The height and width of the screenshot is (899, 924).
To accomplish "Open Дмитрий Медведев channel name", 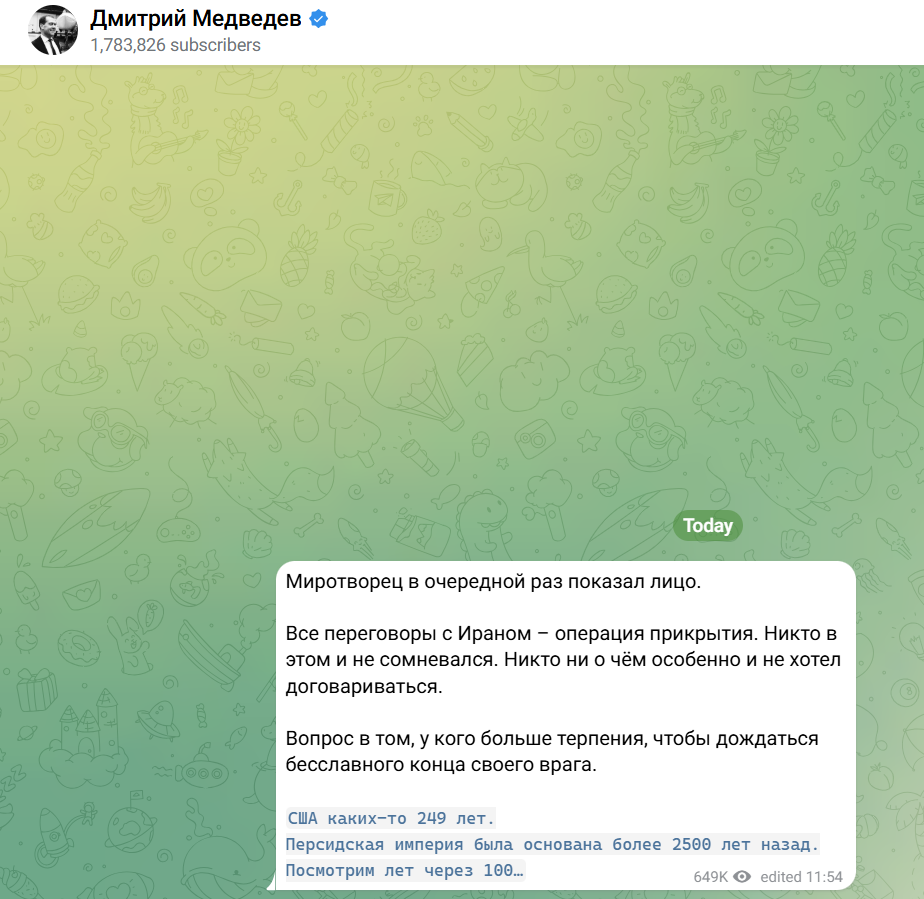I will click(196, 19).
